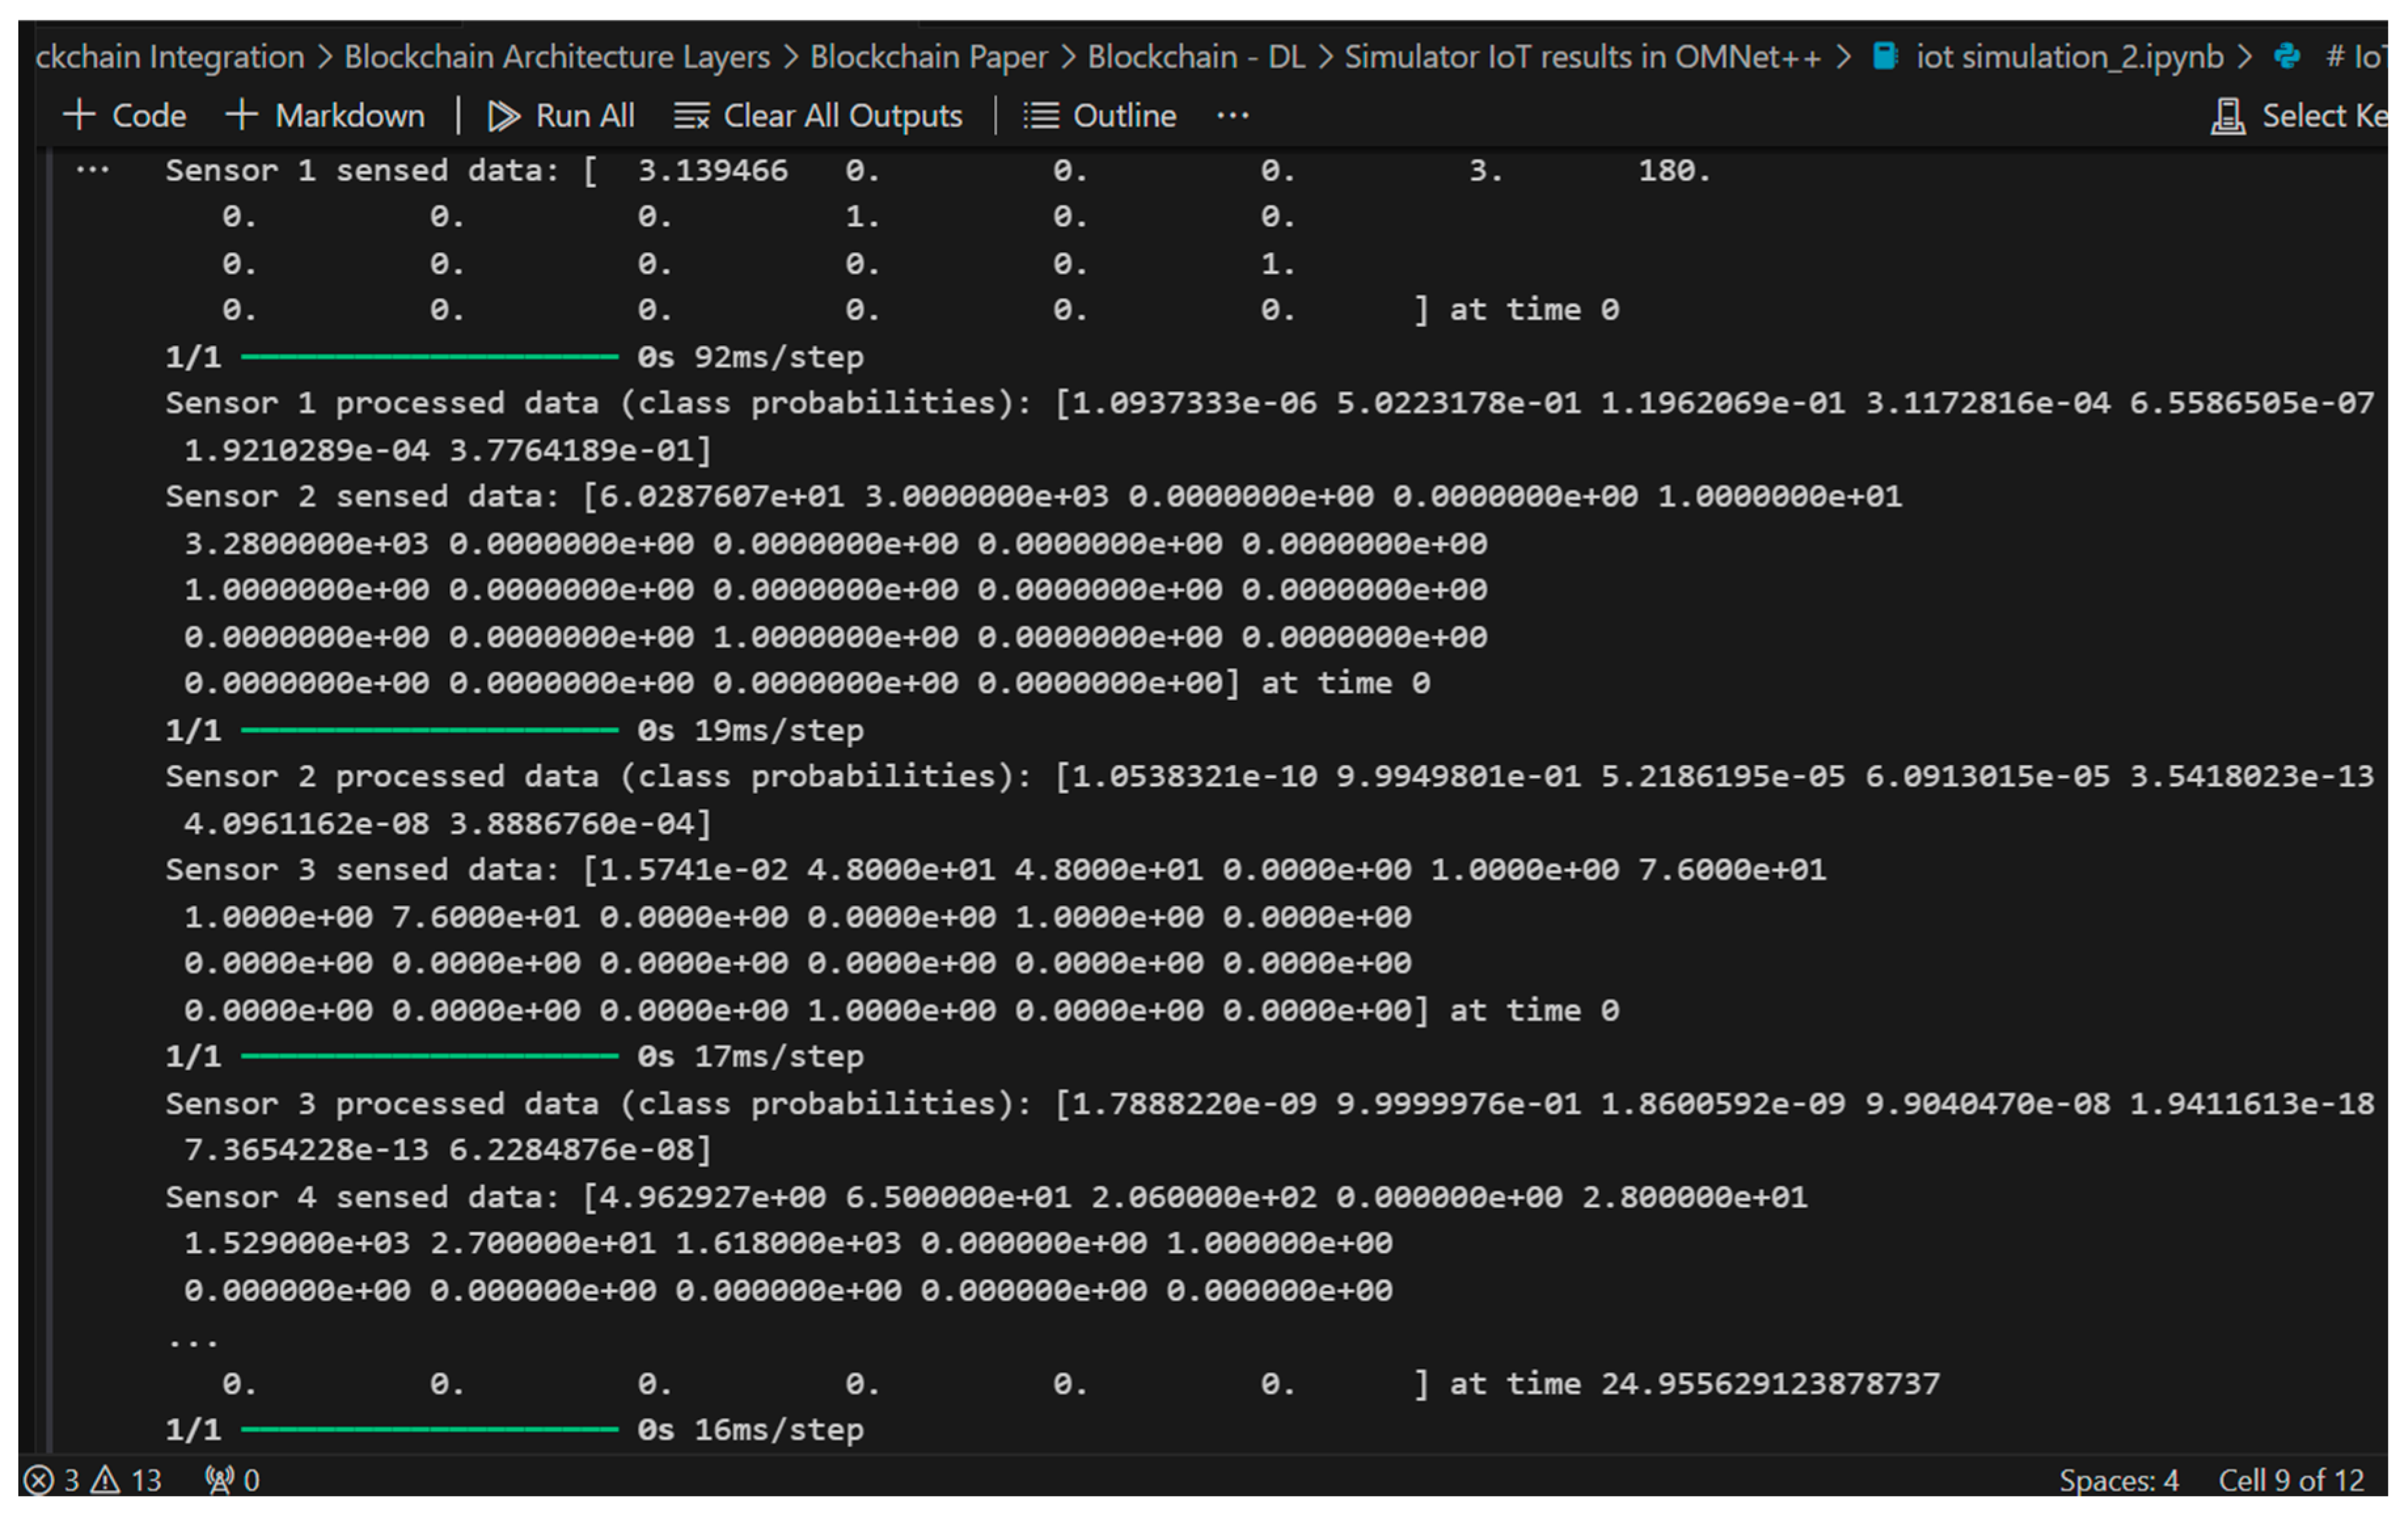This screenshot has width=2408, height=1513.
Task: Open Blockchain Architecture Layers breadcrumb folder
Action: [556, 57]
